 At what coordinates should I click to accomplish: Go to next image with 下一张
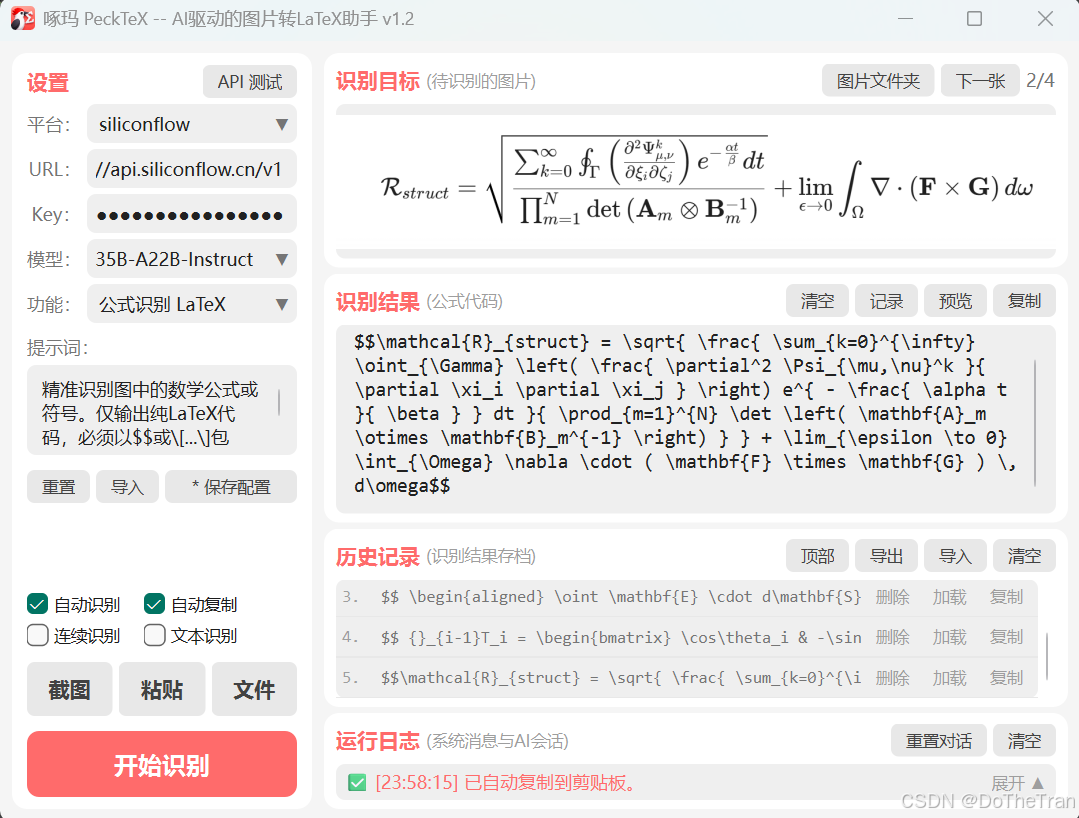(x=980, y=81)
